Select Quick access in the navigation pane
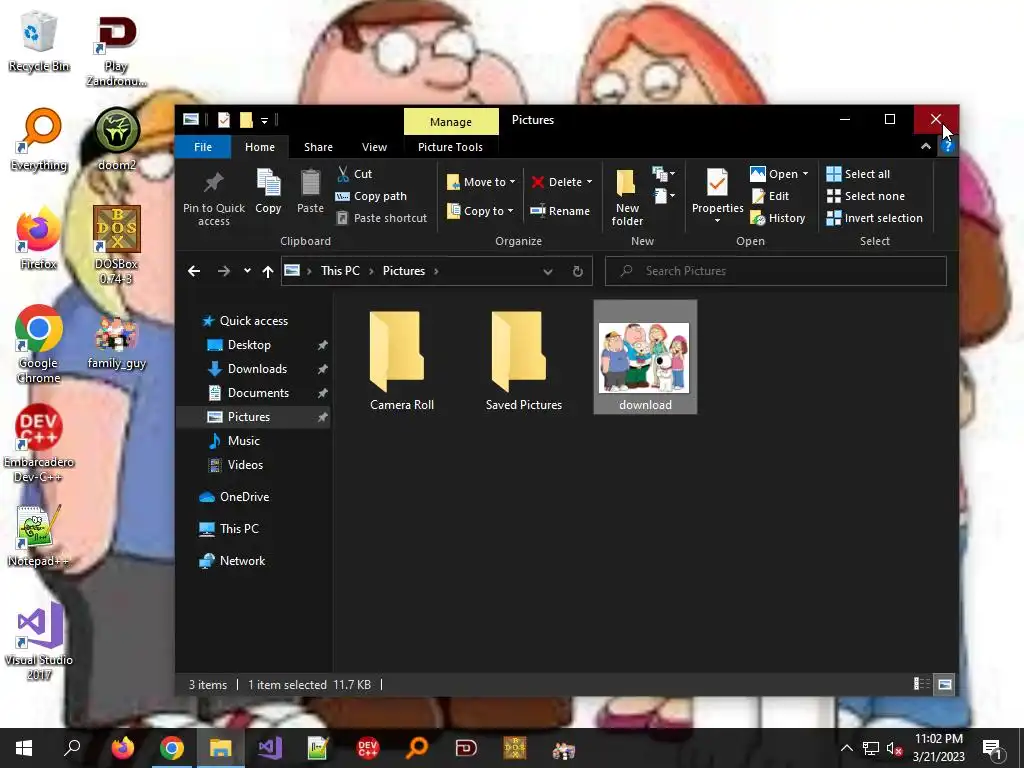This screenshot has height=768, width=1024. [x=253, y=321]
